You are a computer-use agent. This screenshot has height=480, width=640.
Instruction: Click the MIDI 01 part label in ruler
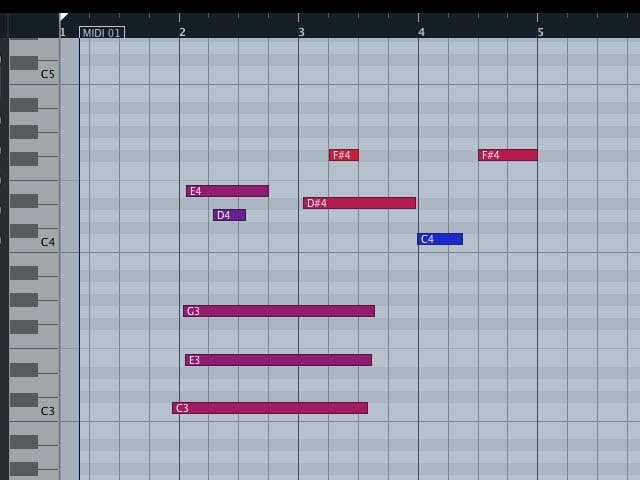coord(102,33)
